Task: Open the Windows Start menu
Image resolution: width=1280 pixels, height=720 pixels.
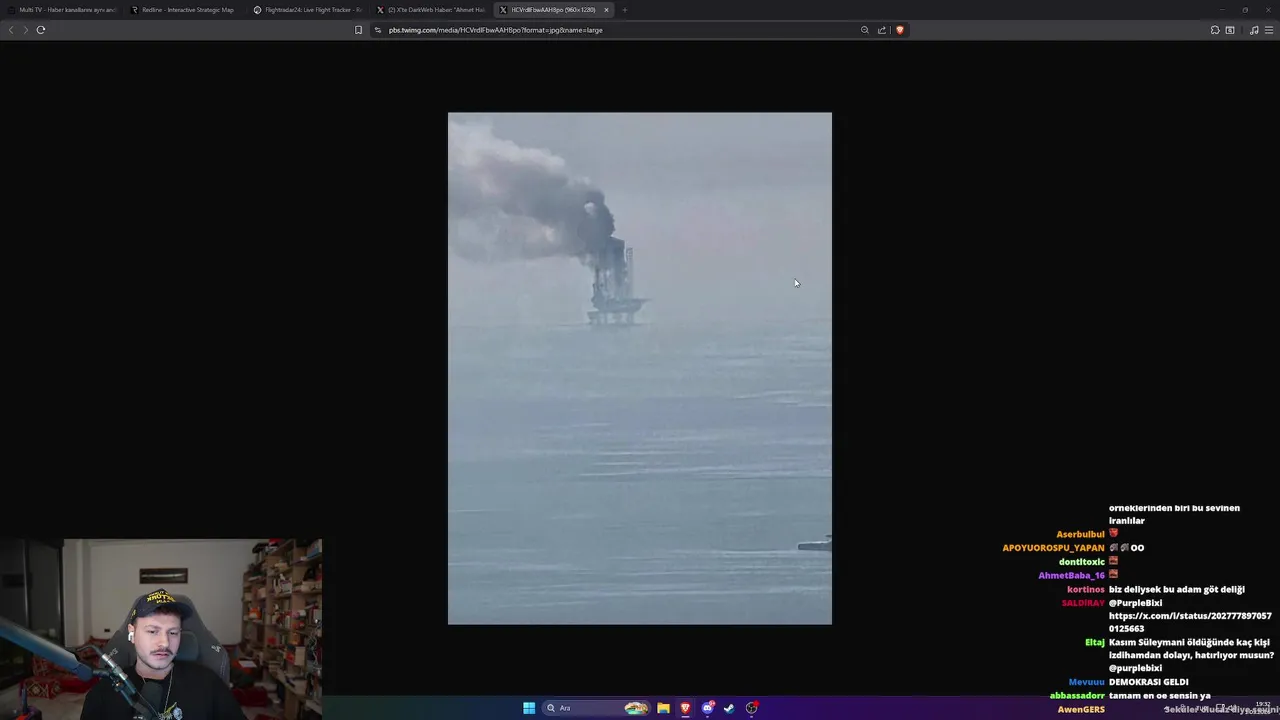Action: 529,708
